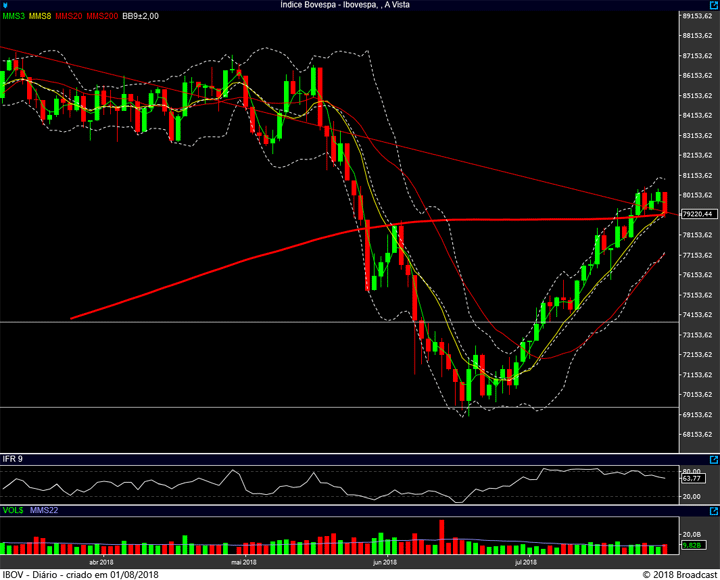The height and width of the screenshot is (580, 720).
Task: Click the mai 2018 date axis label
Action: click(x=244, y=562)
